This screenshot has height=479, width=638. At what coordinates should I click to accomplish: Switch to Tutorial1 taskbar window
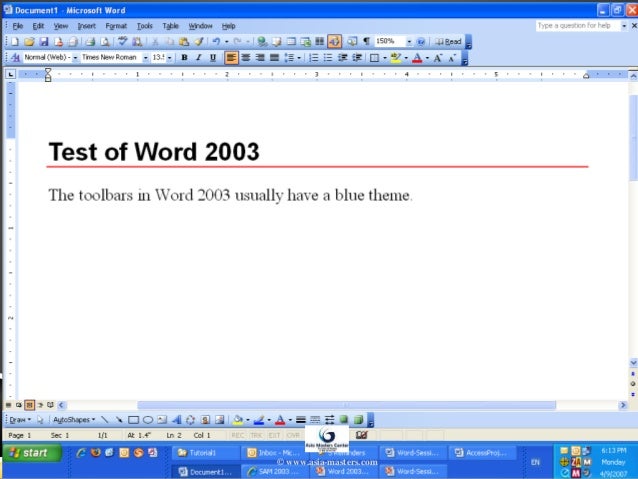tap(206, 453)
